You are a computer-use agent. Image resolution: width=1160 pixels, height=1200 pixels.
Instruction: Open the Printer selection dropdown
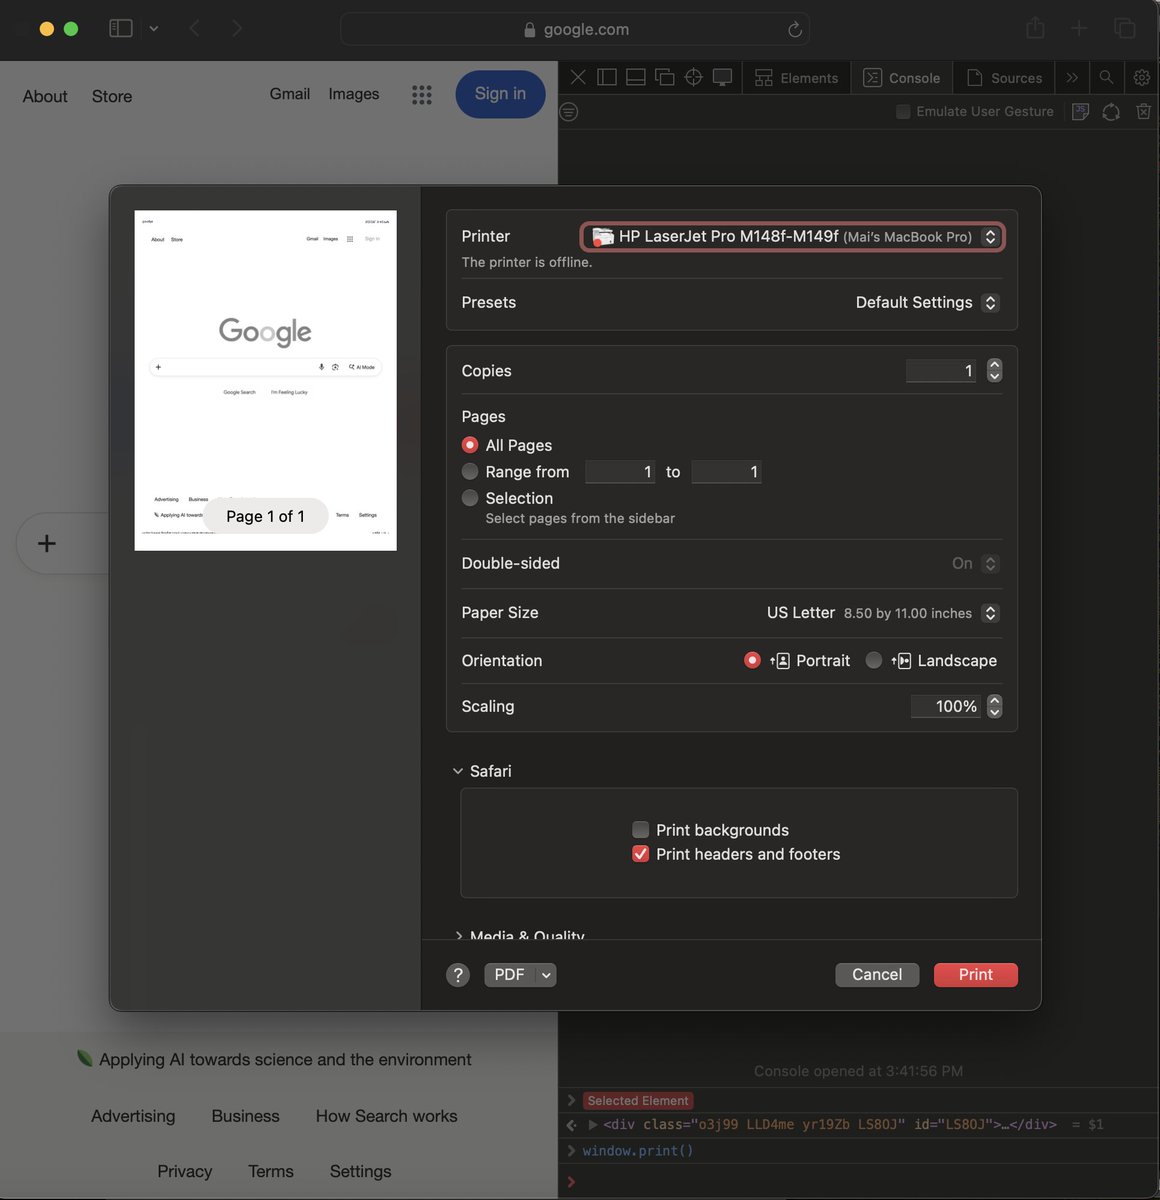coord(792,237)
